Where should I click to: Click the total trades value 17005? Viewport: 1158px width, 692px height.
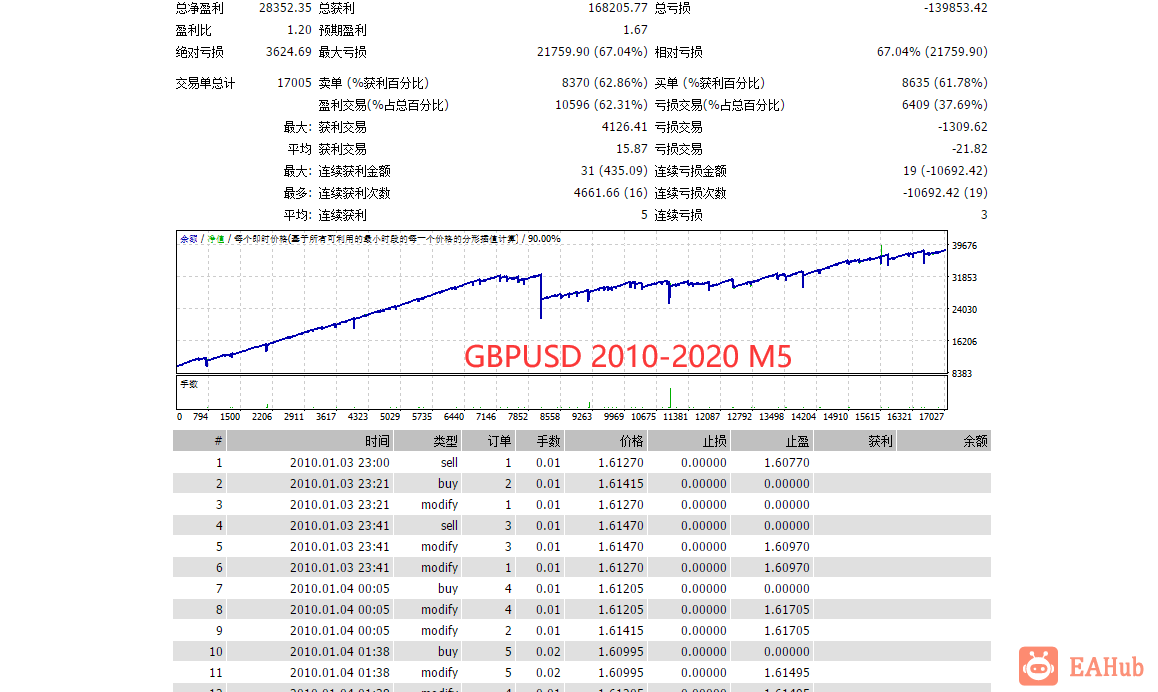coord(294,83)
